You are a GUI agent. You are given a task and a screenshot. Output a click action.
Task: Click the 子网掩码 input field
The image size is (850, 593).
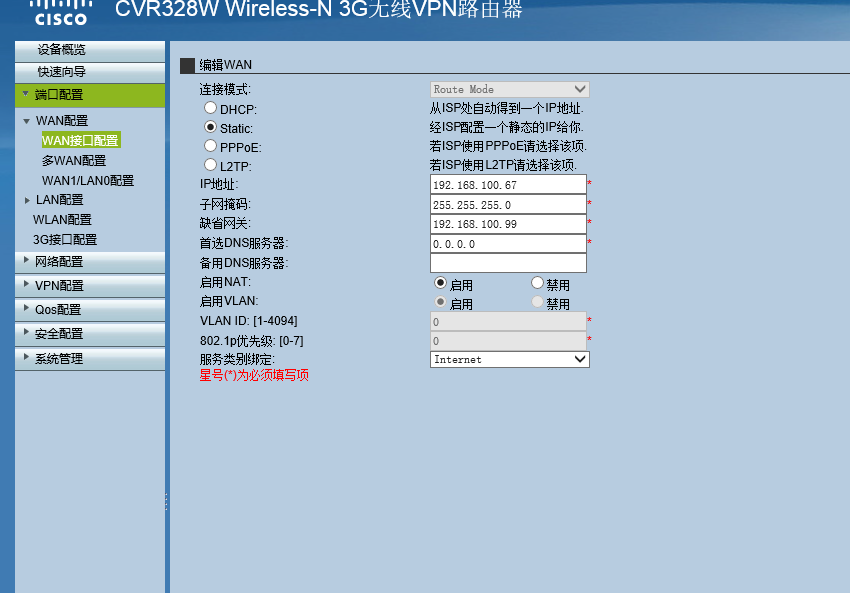point(508,204)
